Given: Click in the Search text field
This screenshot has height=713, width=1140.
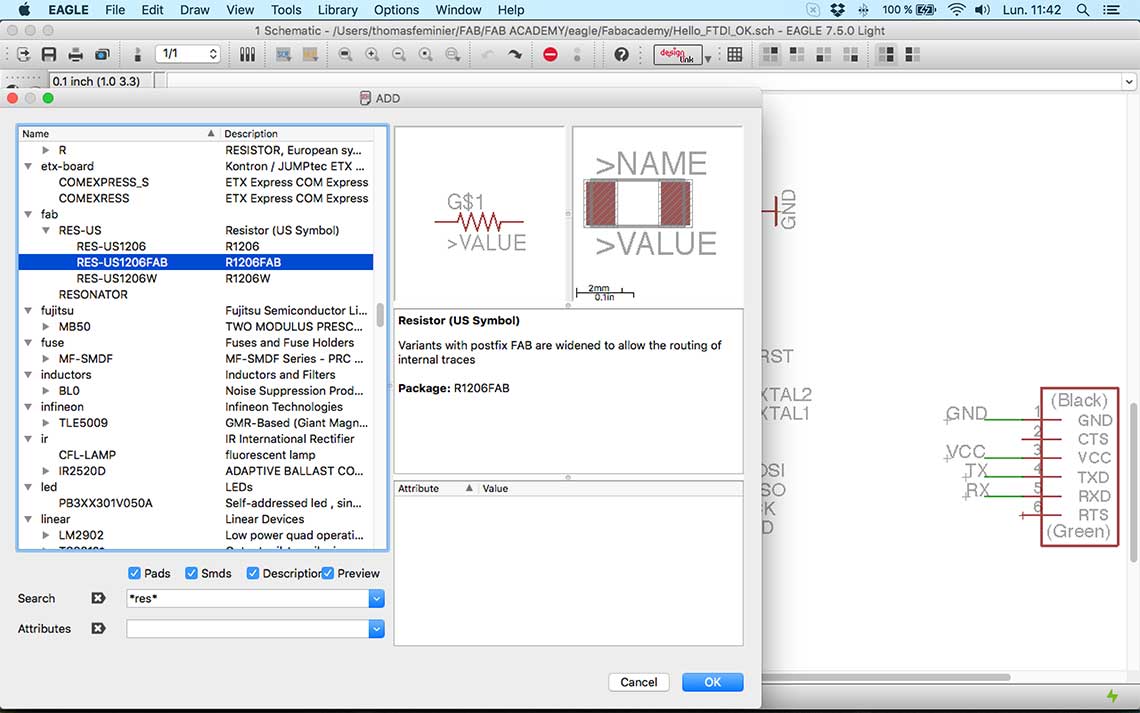Looking at the screenshot, I should point(248,598).
